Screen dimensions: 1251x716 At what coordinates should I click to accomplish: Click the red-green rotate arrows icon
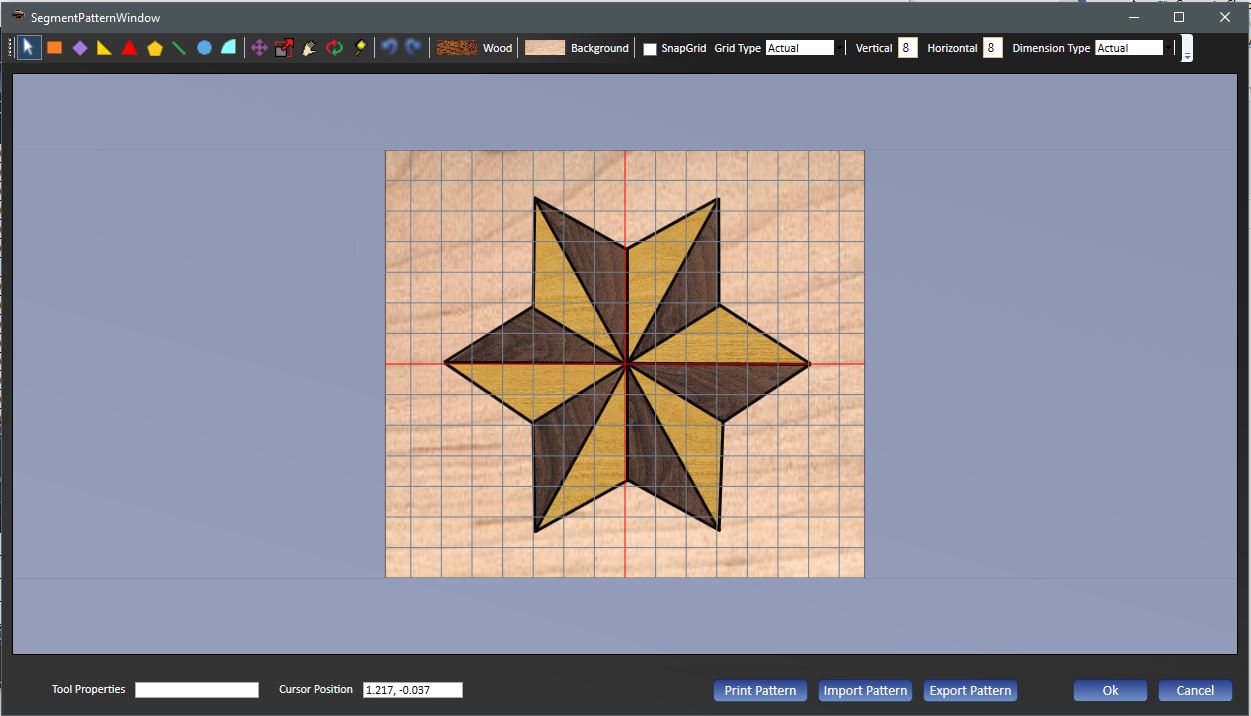(x=335, y=48)
